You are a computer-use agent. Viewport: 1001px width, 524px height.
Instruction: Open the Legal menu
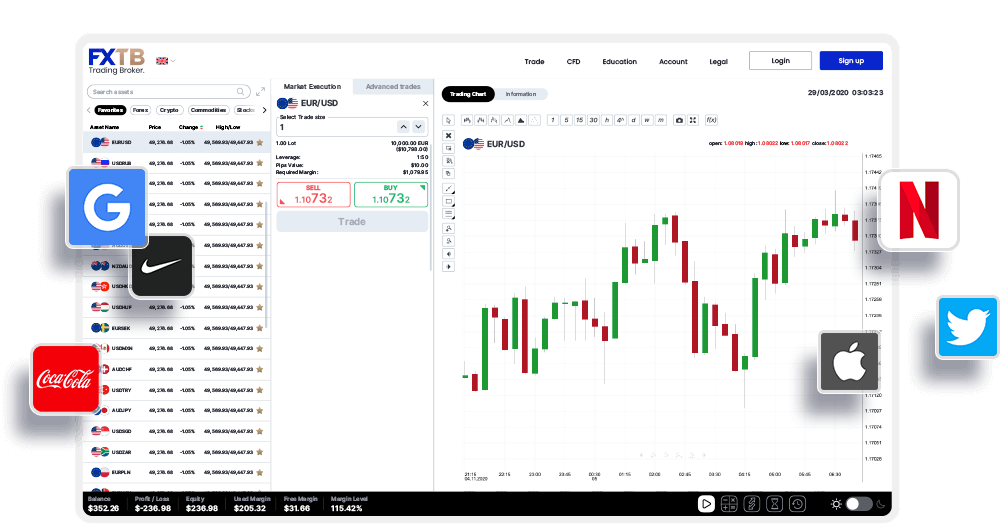718,62
